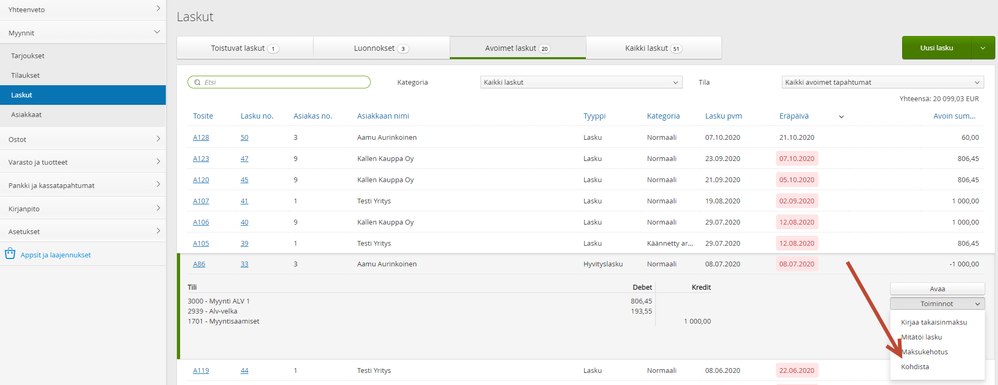
Task: Open voucher link A86
Action: click(199, 264)
